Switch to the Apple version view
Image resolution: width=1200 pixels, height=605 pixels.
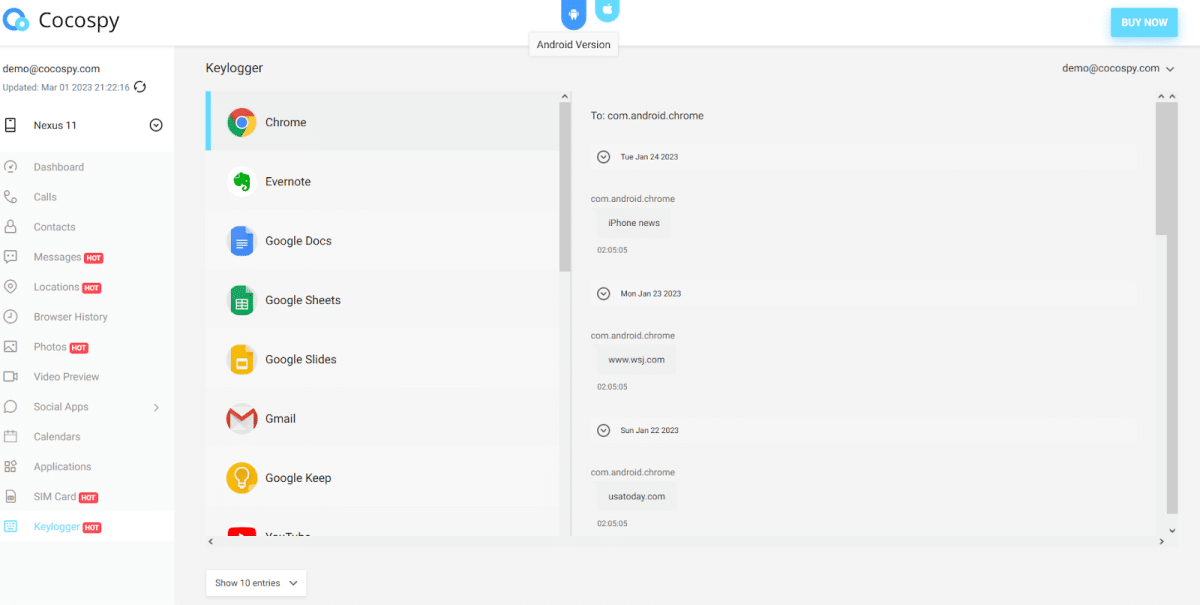pos(606,11)
